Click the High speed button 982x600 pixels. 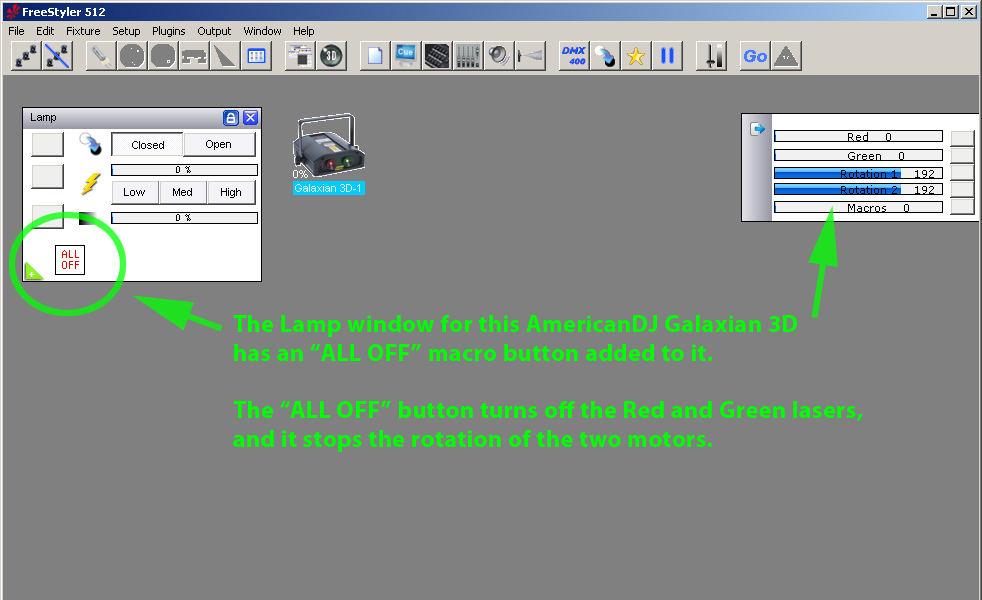tap(230, 192)
